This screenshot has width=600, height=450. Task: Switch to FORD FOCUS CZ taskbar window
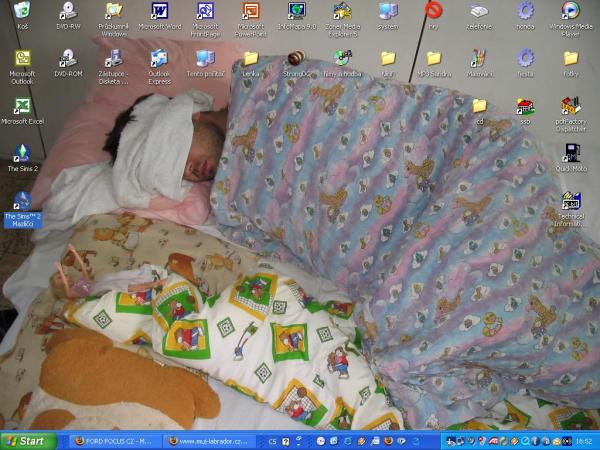[x=117, y=441]
